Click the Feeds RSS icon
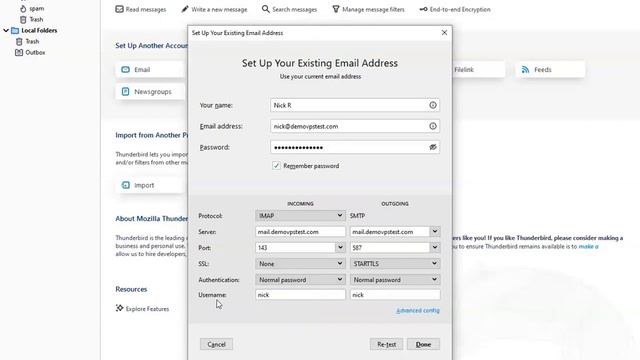640x360 pixels. click(525, 70)
